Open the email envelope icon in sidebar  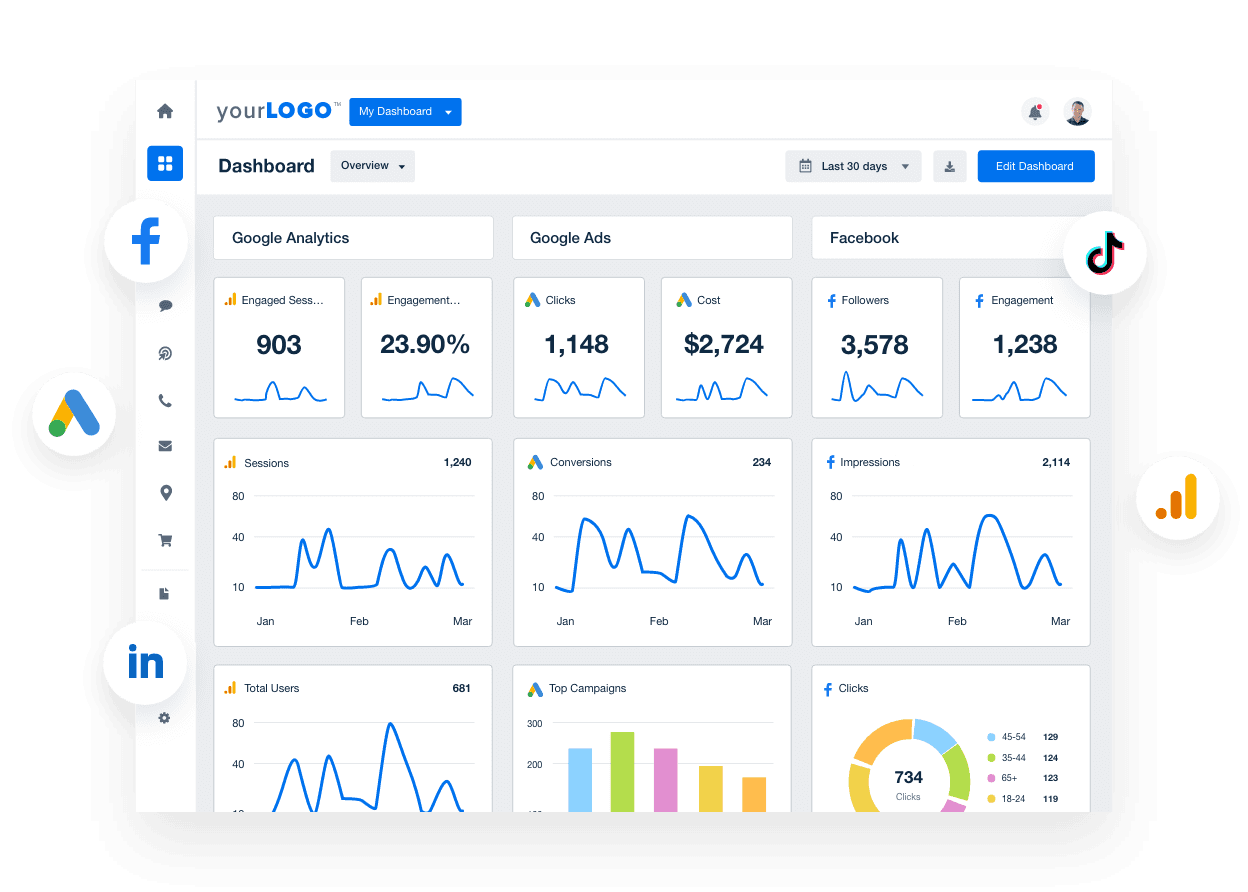pyautogui.click(x=164, y=446)
